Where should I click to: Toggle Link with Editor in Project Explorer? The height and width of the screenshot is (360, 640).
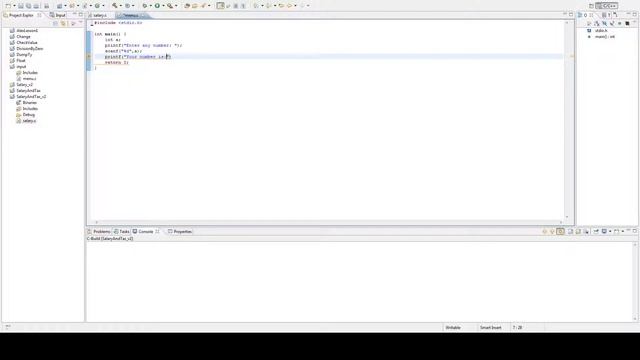tap(63, 23)
